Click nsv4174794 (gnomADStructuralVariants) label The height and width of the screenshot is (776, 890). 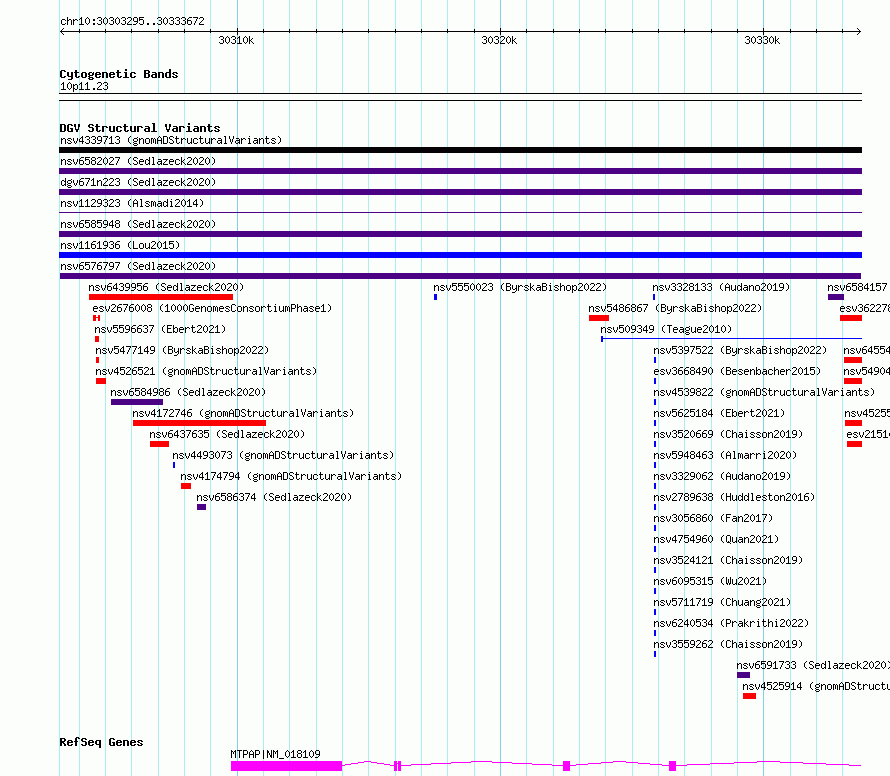click(x=291, y=476)
